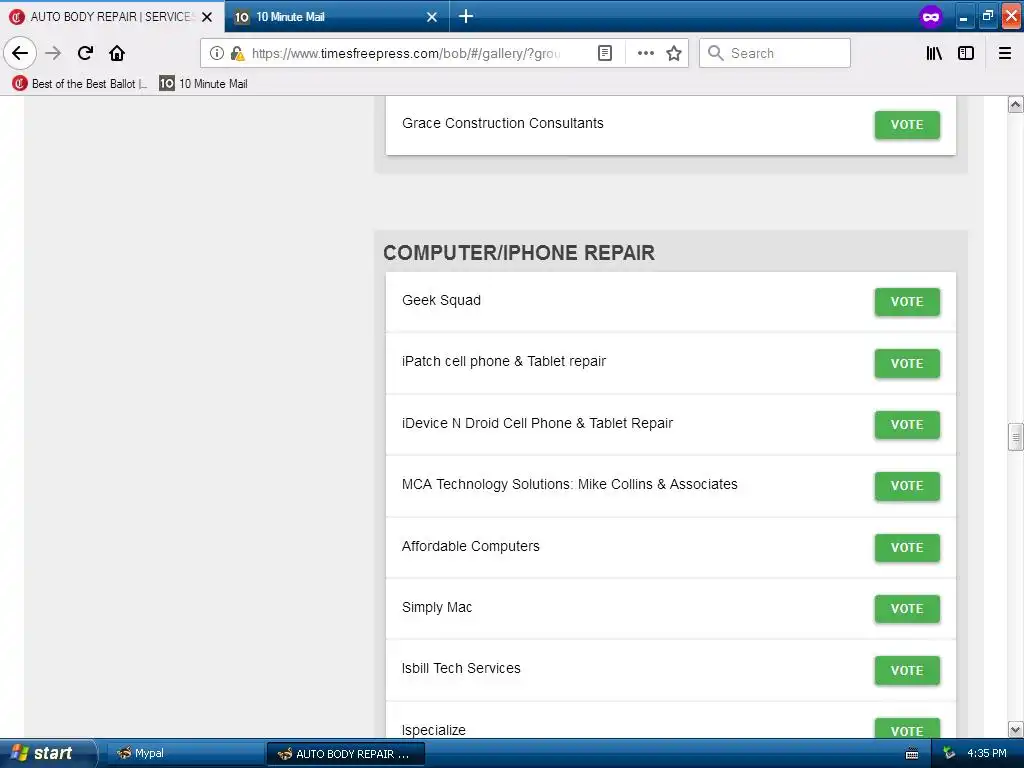Viewport: 1024px width, 768px height.
Task: Toggle reader view icon
Action: click(605, 53)
